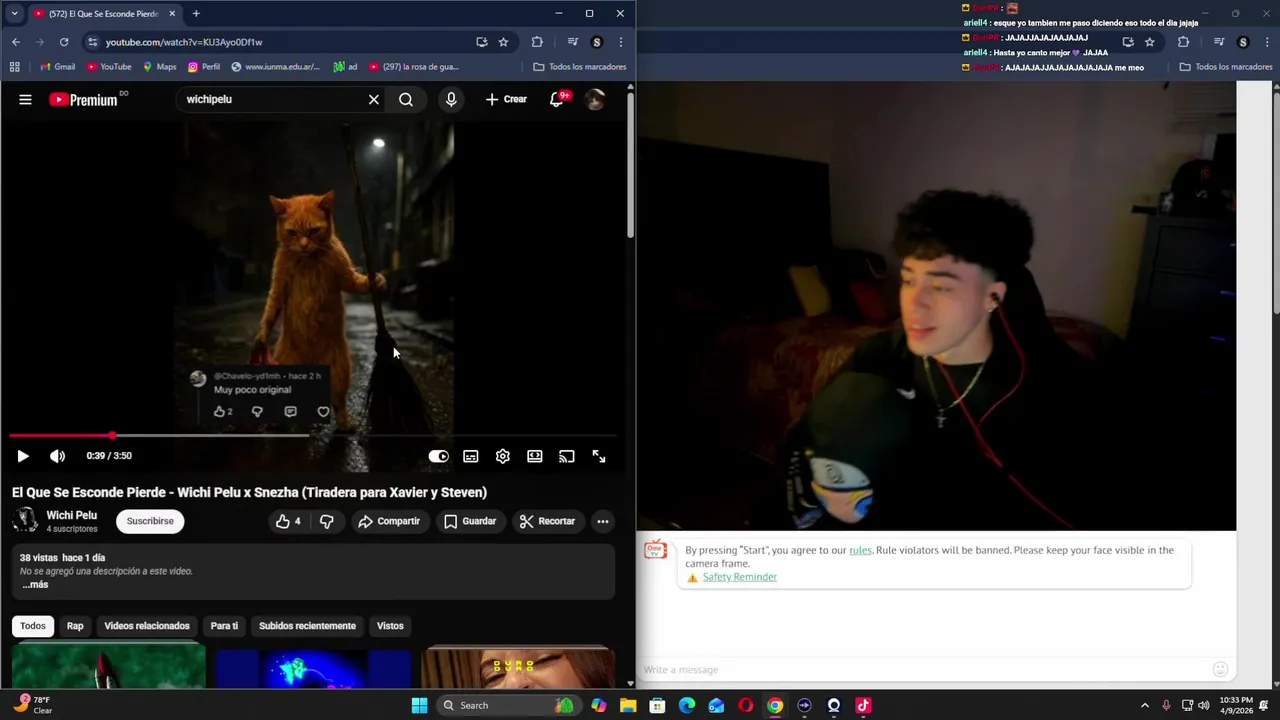Cast the video to a TV
1280x720 pixels.
pos(567,456)
